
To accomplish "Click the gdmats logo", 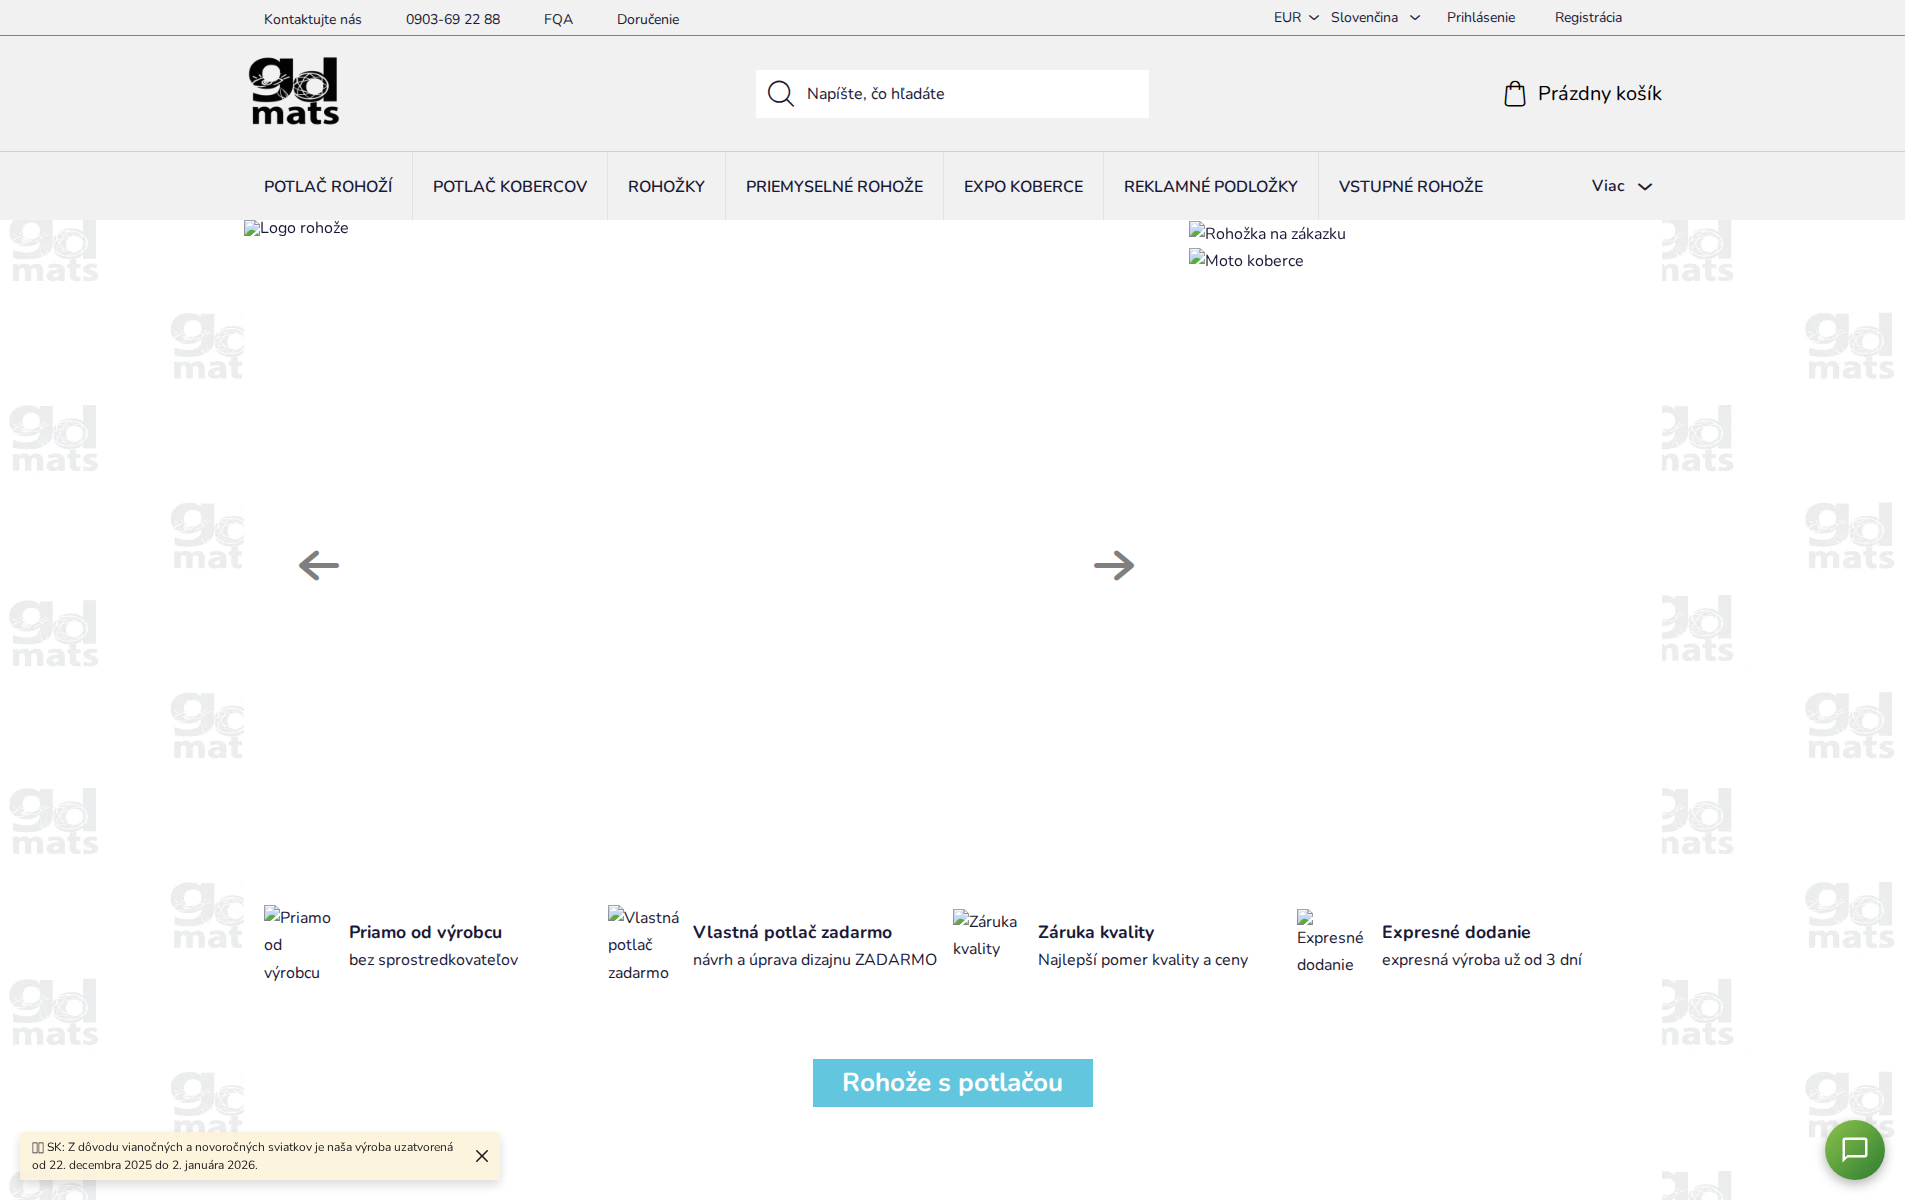I will [x=294, y=91].
